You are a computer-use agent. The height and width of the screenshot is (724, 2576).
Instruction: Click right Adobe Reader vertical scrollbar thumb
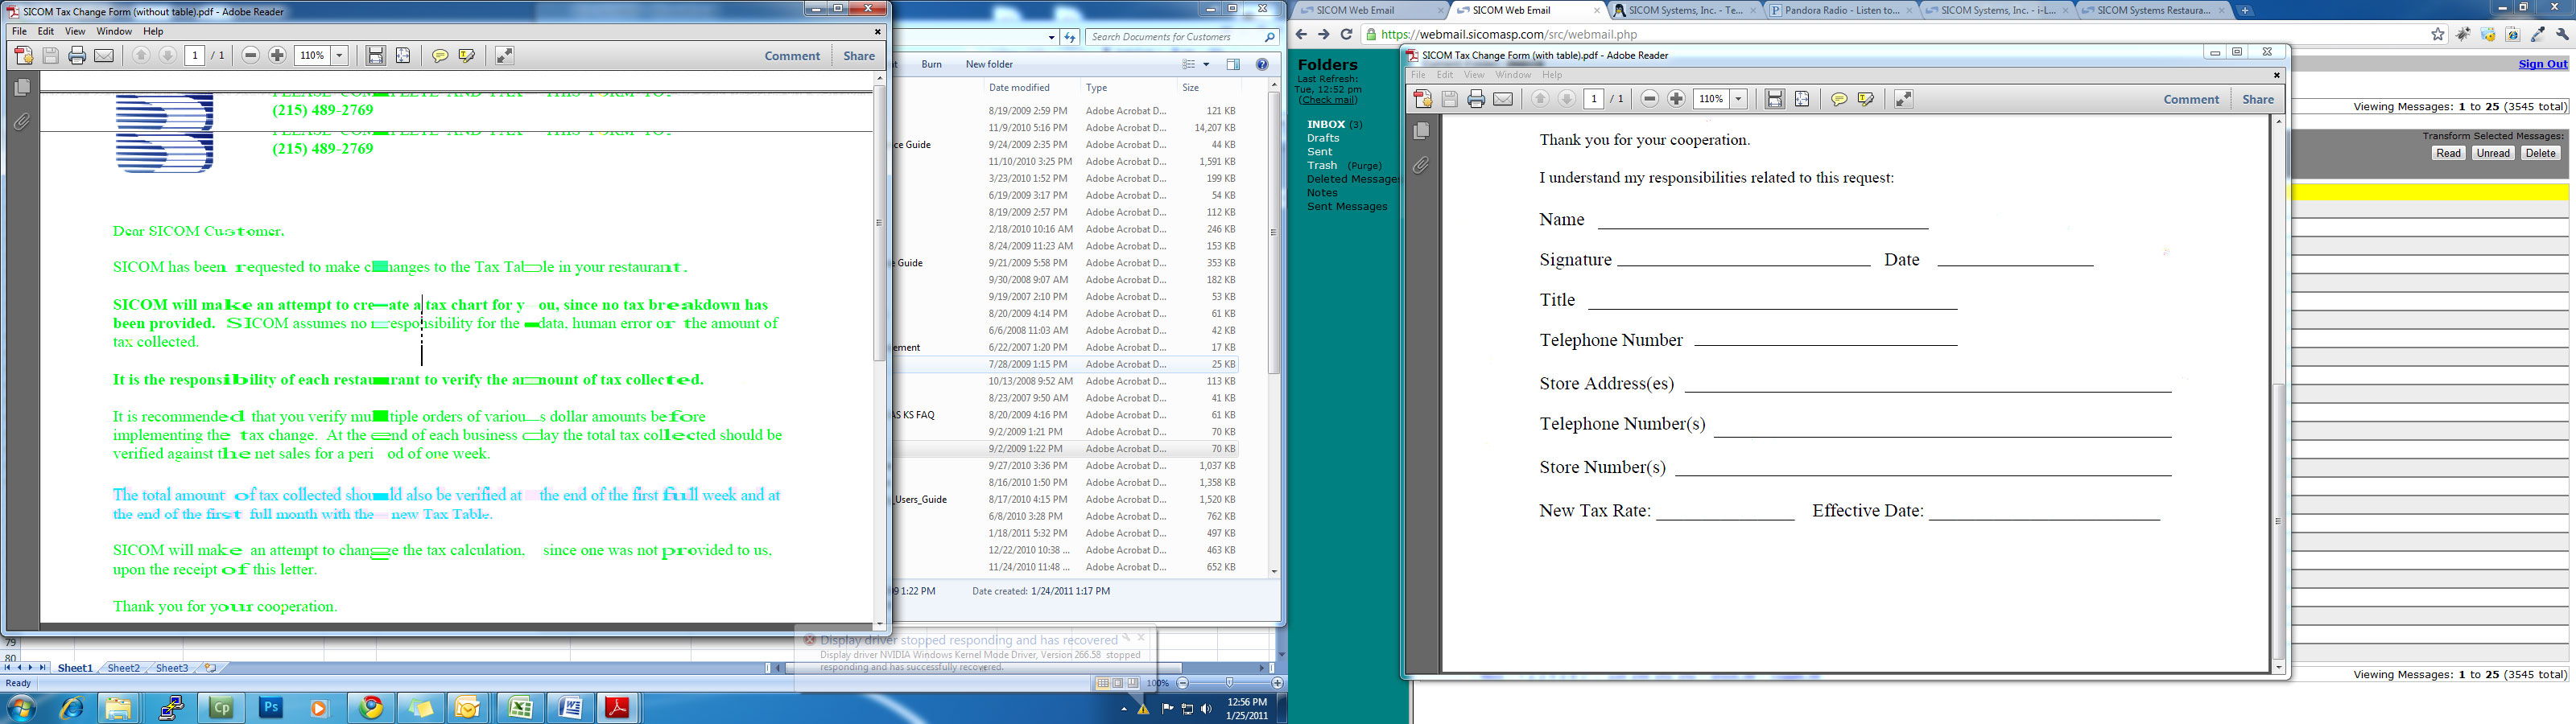pyautogui.click(x=2278, y=520)
